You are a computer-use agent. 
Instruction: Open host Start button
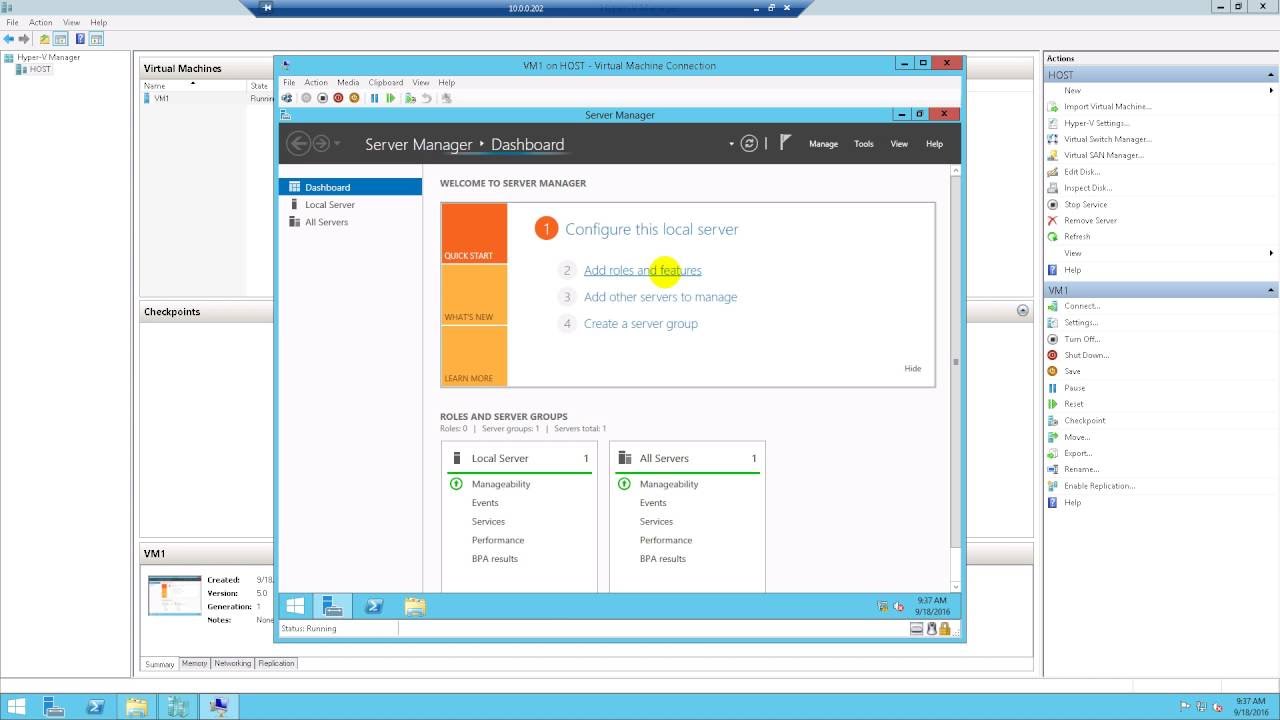pos(17,707)
